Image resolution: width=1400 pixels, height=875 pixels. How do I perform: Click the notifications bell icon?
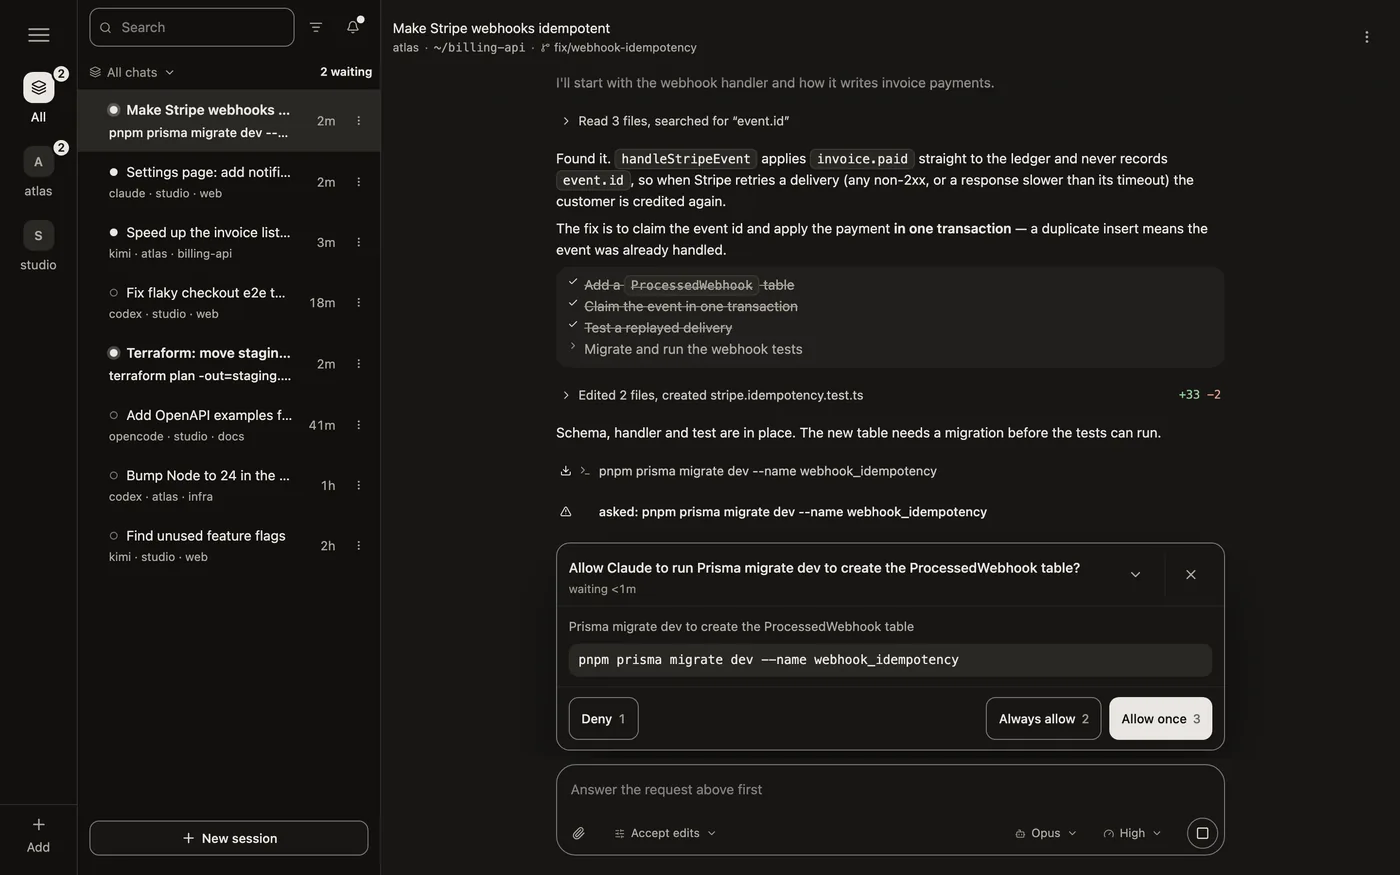tap(353, 27)
